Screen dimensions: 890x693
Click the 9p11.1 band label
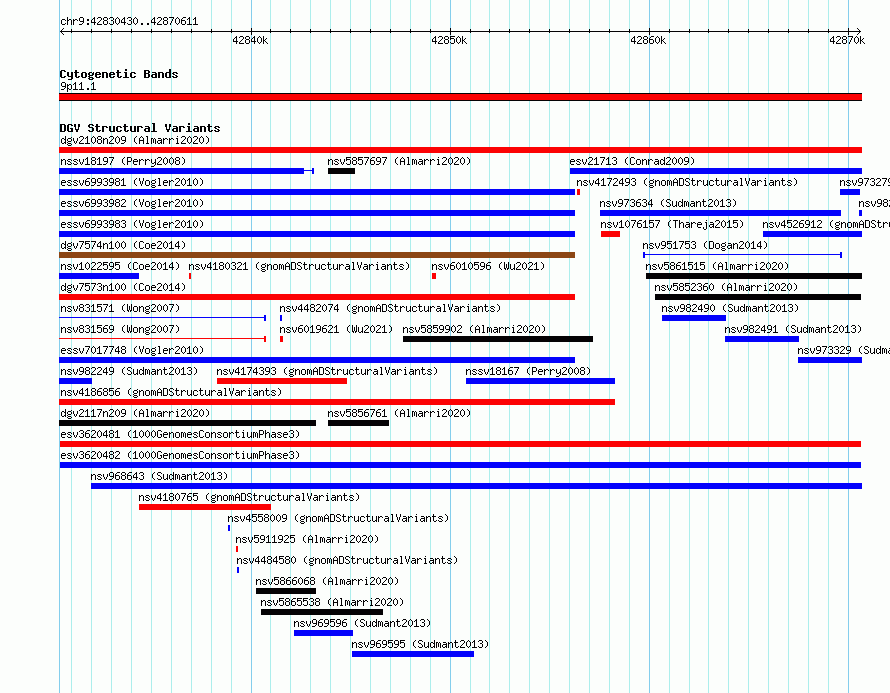pos(78,86)
